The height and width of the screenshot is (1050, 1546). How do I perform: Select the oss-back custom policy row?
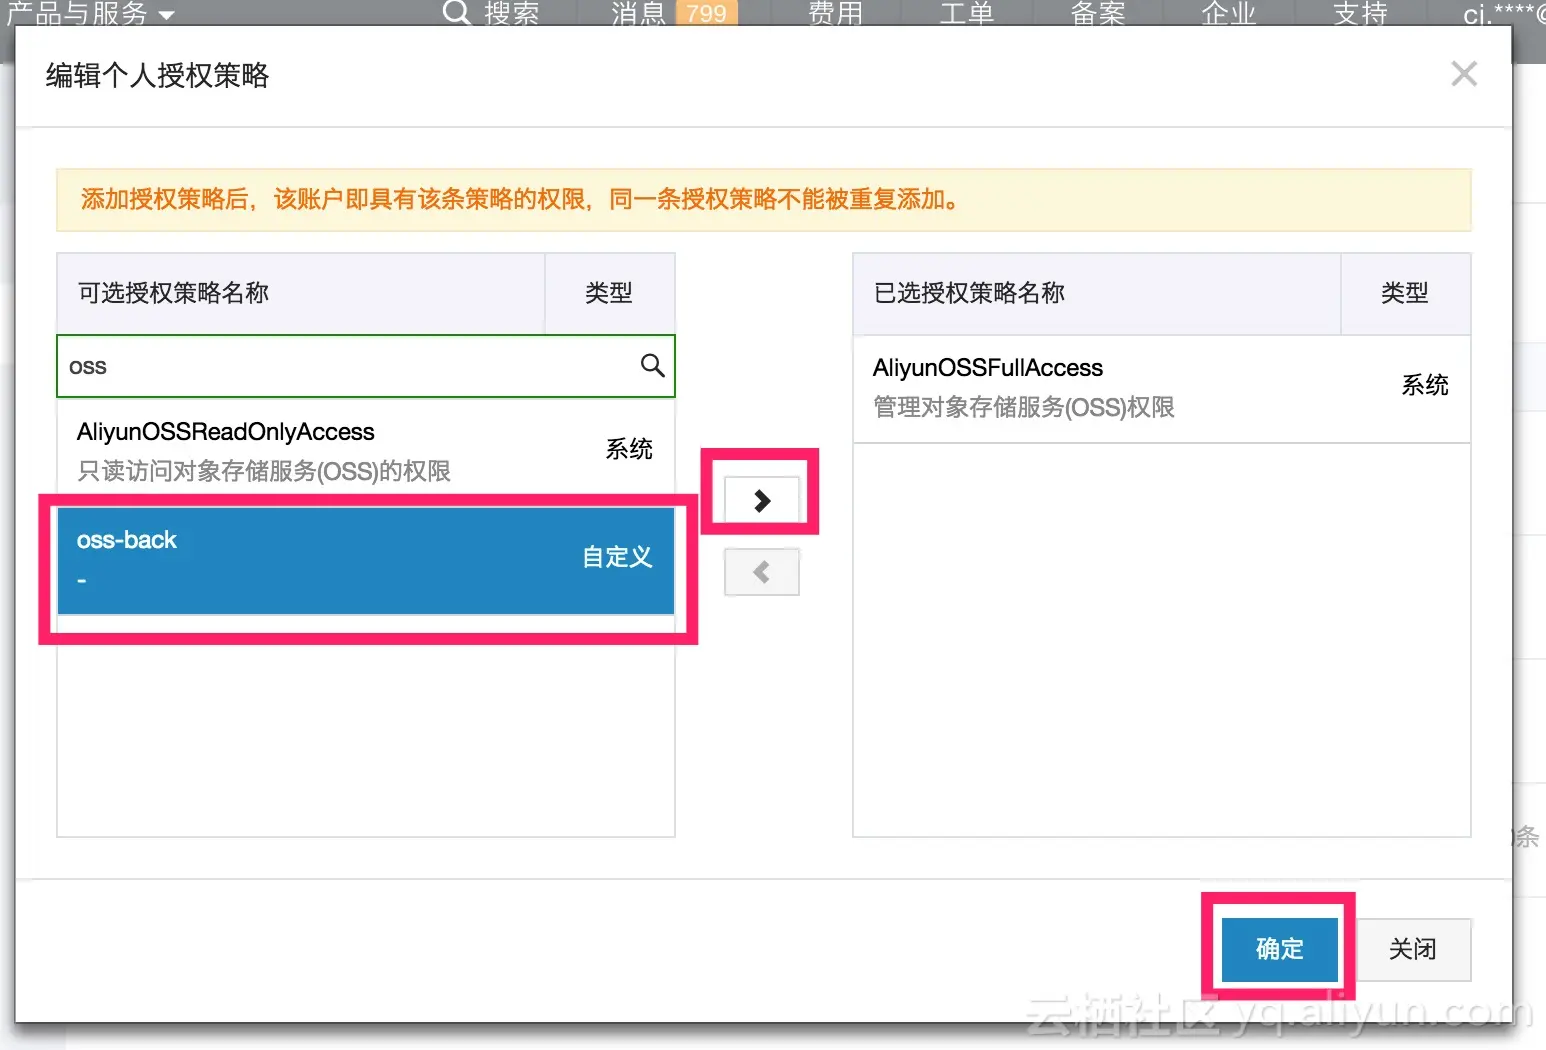click(366, 560)
